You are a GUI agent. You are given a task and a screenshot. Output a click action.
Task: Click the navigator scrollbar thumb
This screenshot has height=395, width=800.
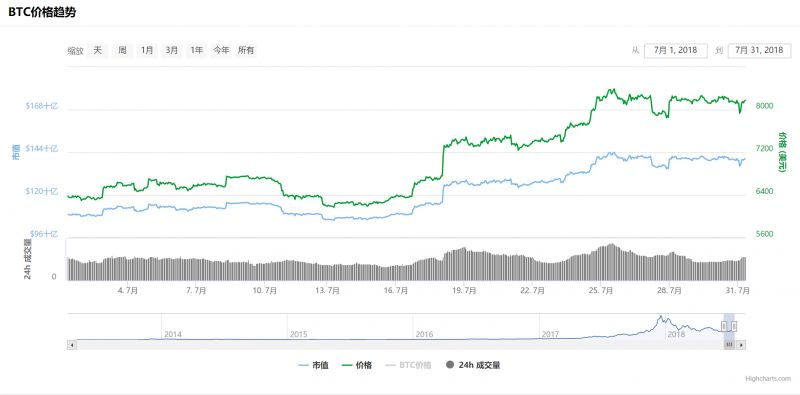[x=729, y=345]
